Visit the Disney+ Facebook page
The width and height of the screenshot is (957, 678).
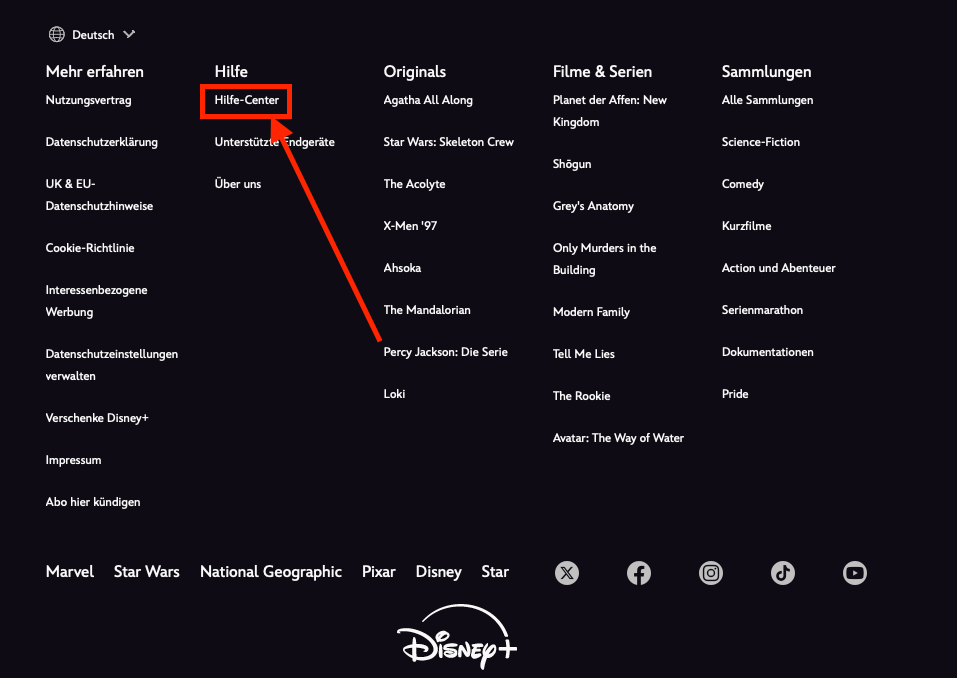coord(638,572)
